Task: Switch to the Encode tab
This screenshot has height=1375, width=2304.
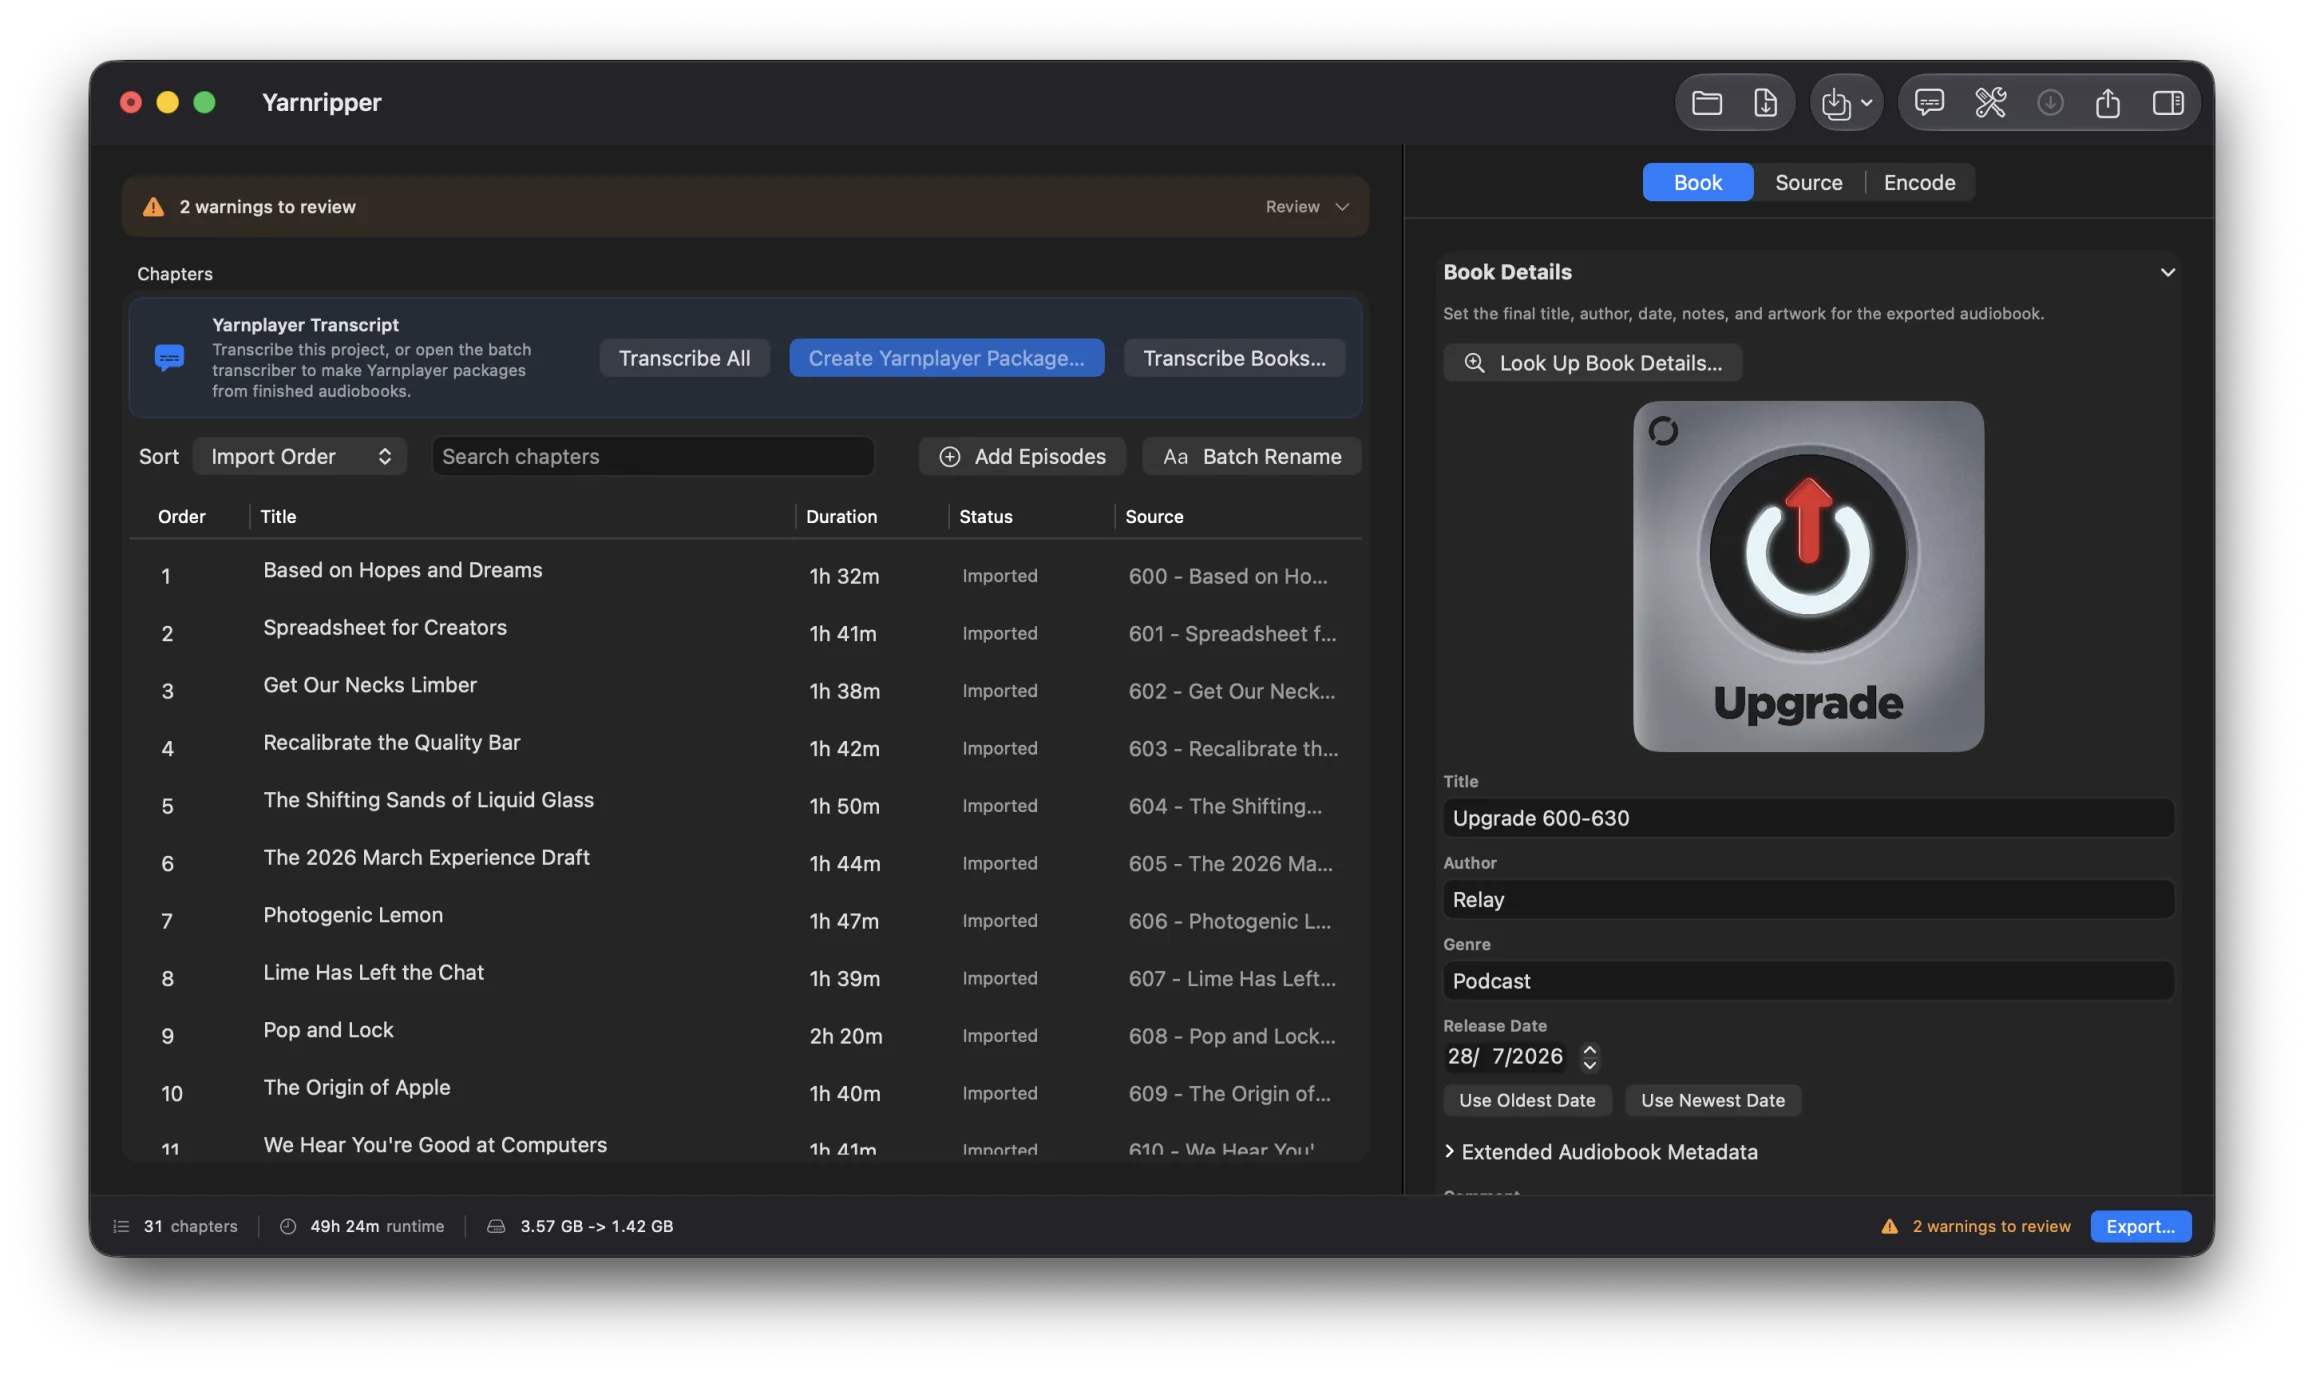Action: point(1919,182)
